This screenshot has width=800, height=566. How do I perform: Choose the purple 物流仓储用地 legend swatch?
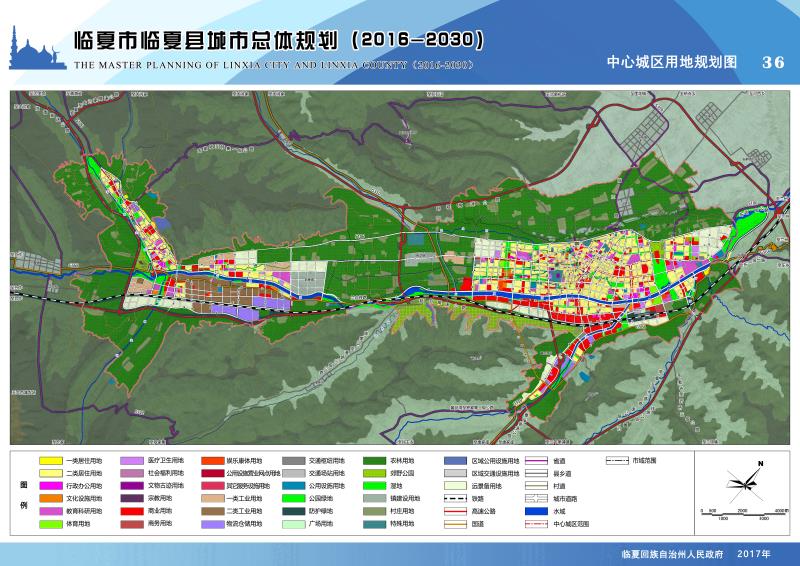pyautogui.click(x=214, y=523)
